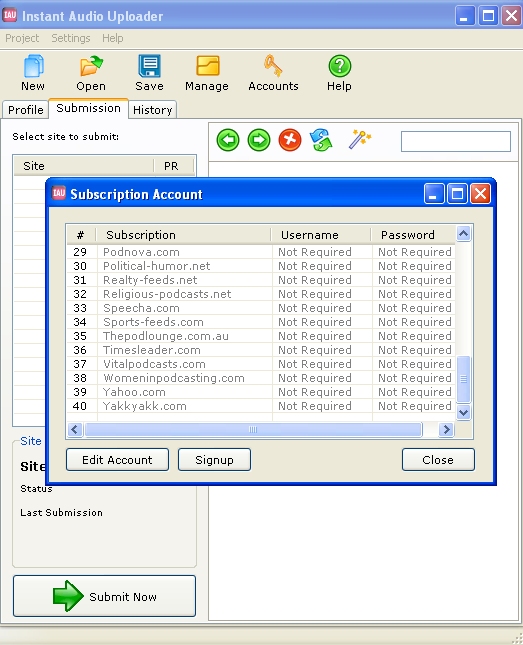Close the dialog using the Close button
523x645 pixels.
pyautogui.click(x=438, y=459)
